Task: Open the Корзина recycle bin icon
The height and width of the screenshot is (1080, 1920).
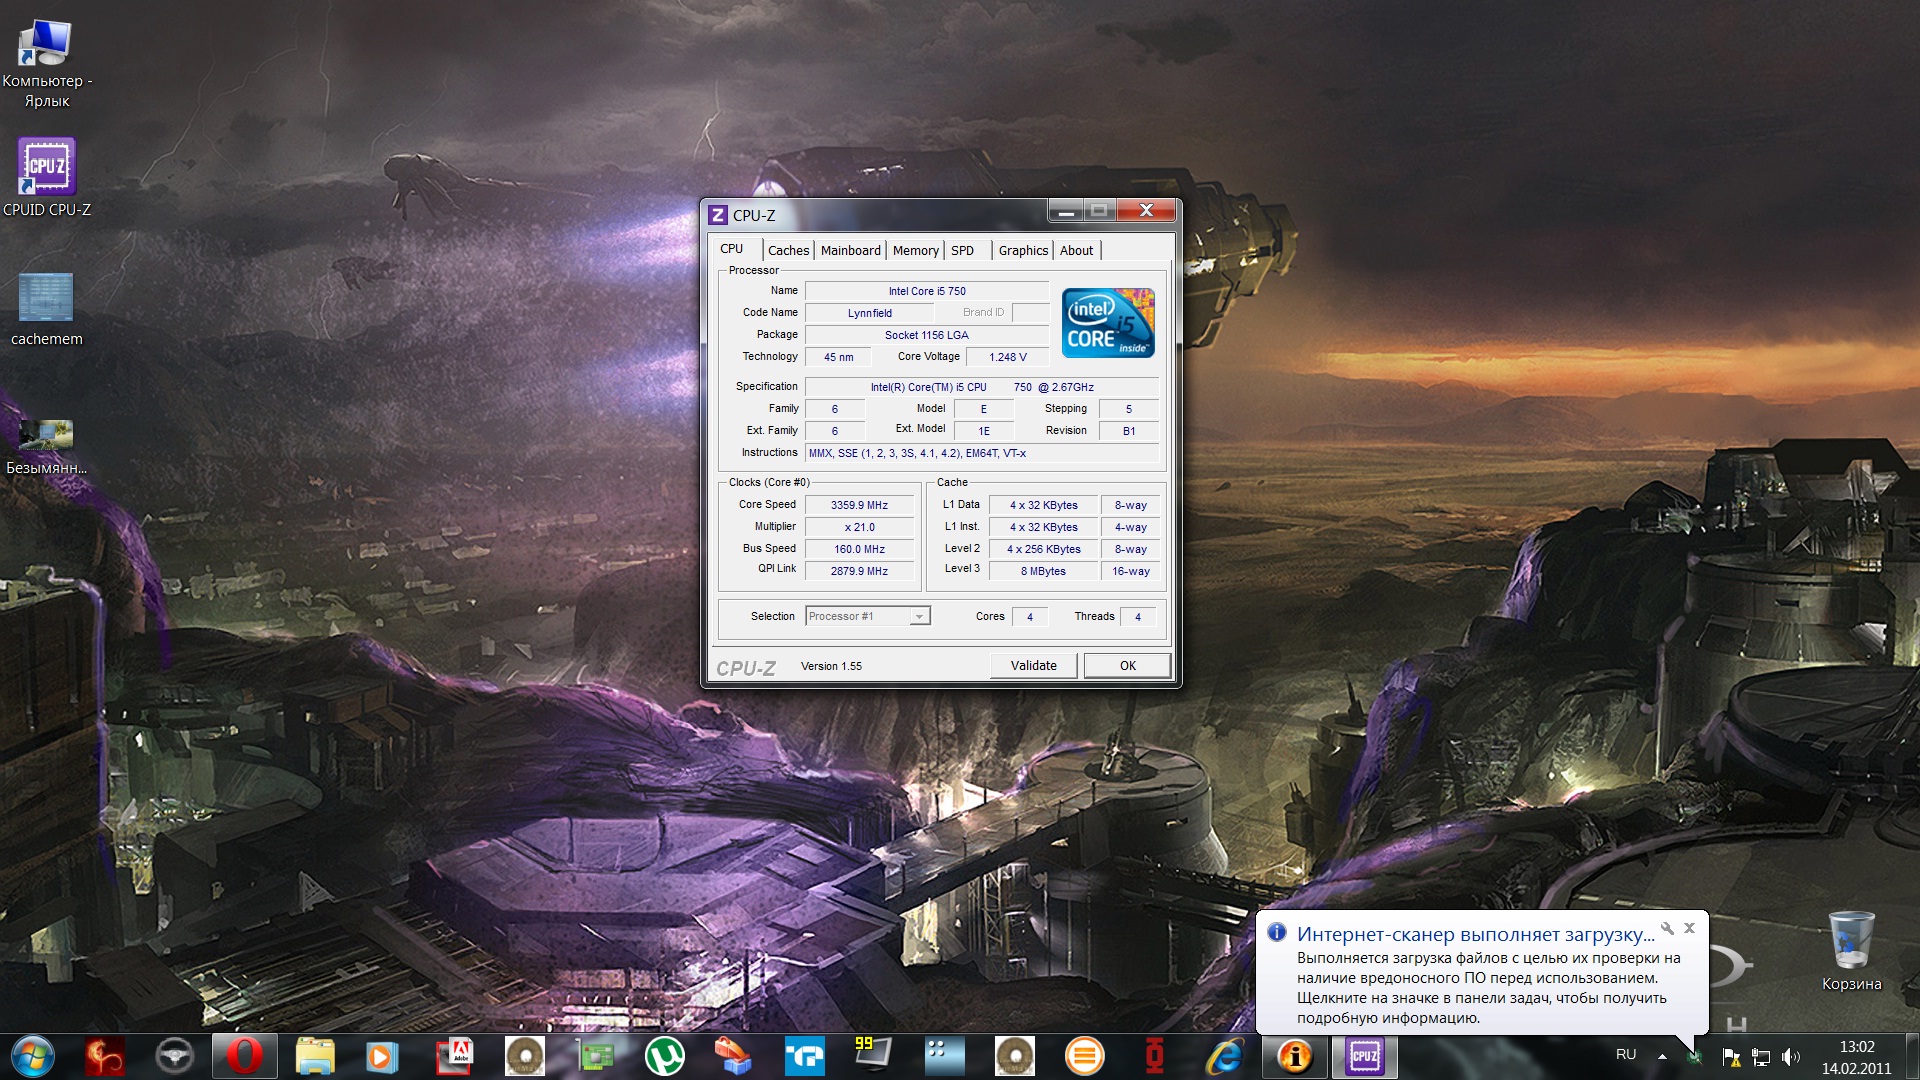Action: tap(1851, 951)
